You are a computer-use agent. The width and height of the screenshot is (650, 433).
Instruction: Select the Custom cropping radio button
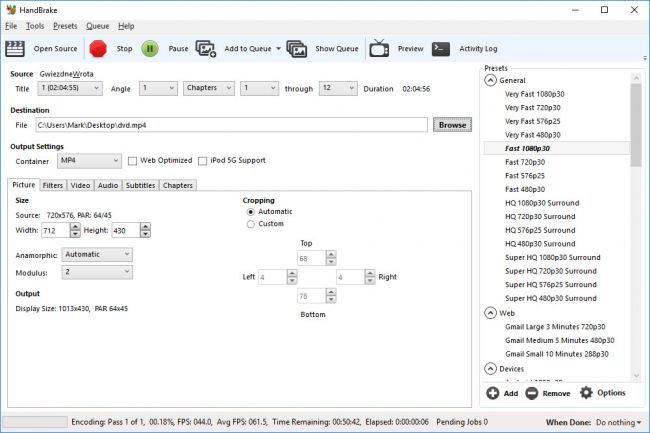click(250, 224)
